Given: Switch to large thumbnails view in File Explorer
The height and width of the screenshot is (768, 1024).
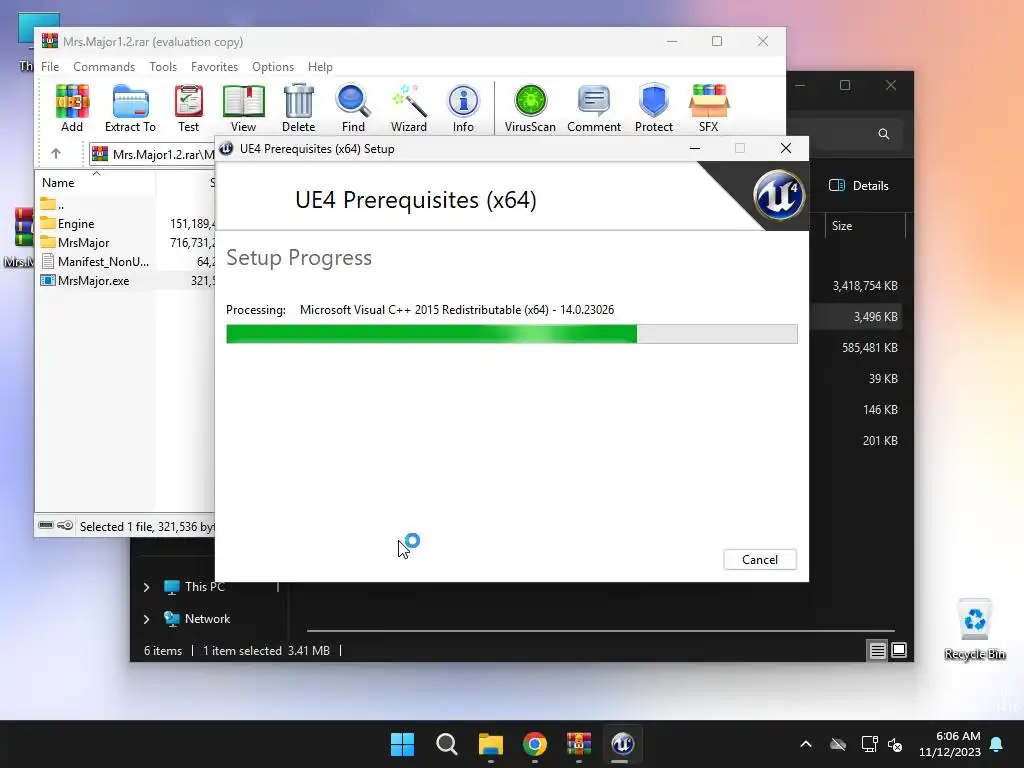Looking at the screenshot, I should point(899,650).
